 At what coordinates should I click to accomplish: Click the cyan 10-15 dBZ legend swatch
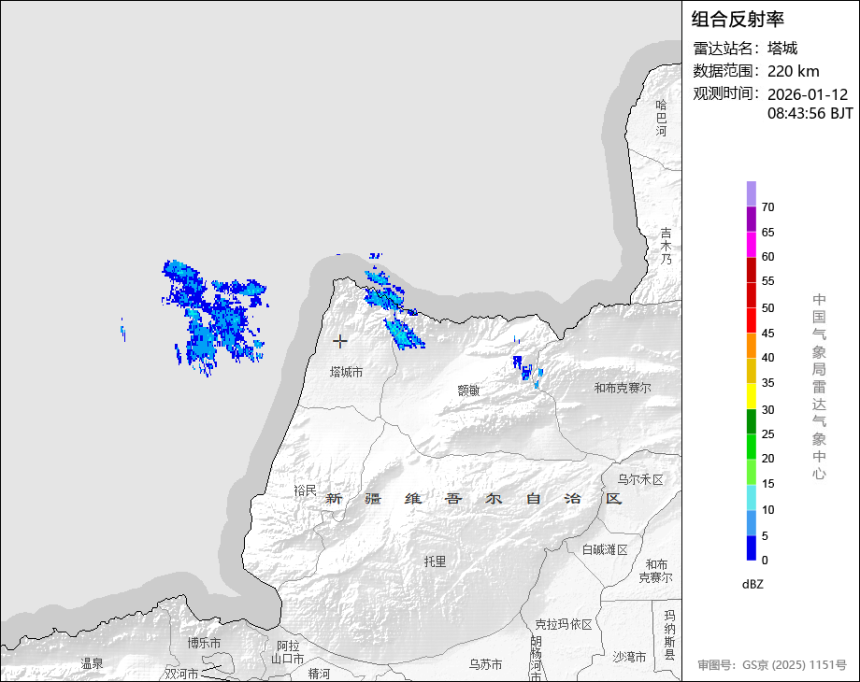(751, 497)
